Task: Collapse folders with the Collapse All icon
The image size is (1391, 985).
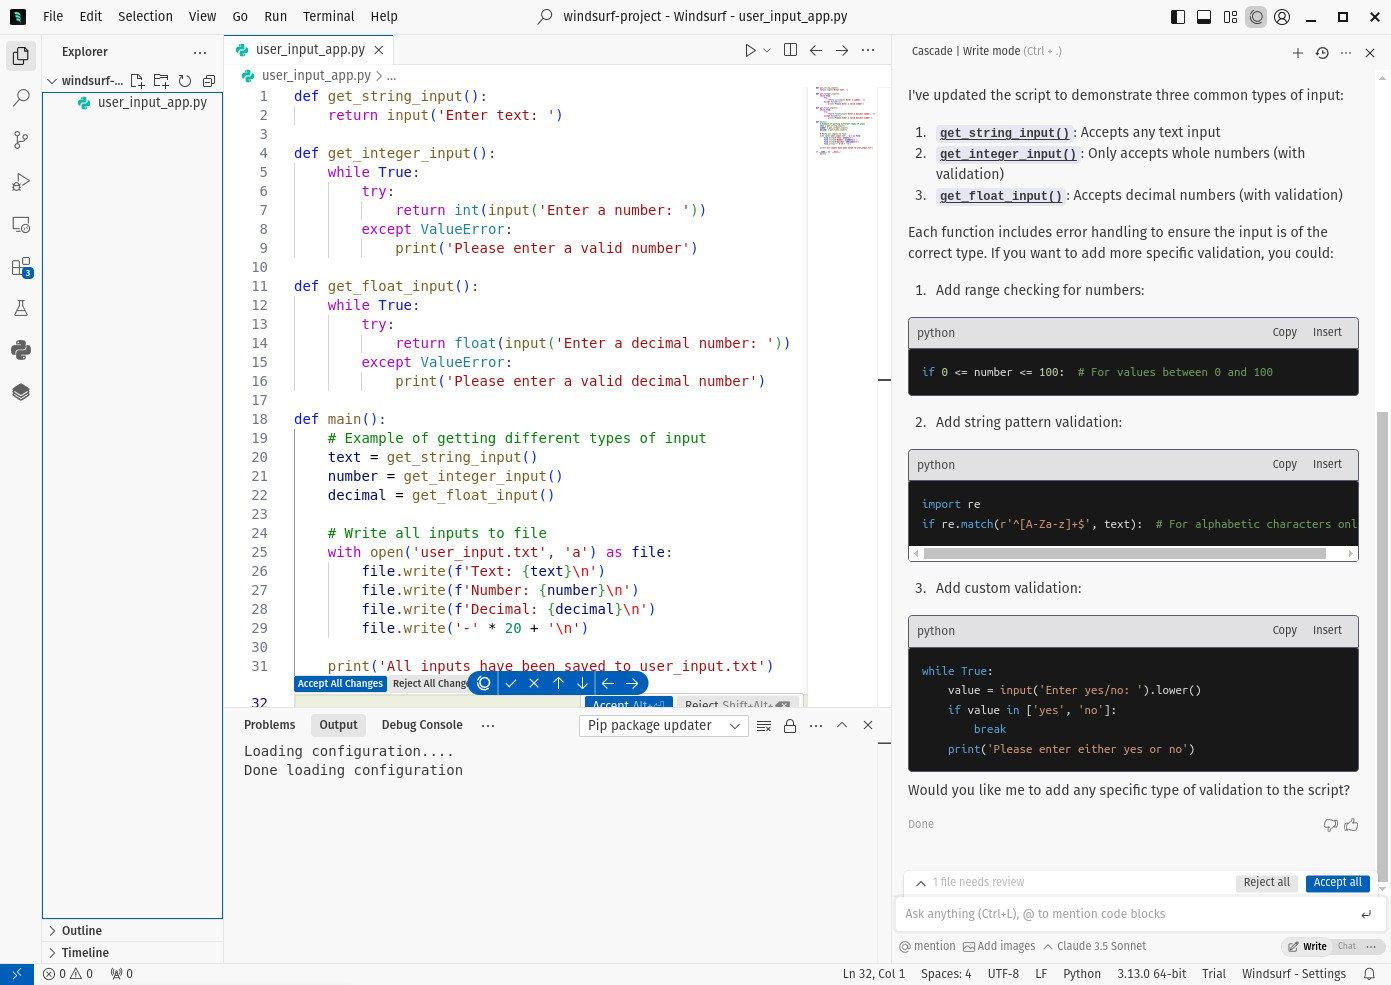Action: pos(209,81)
